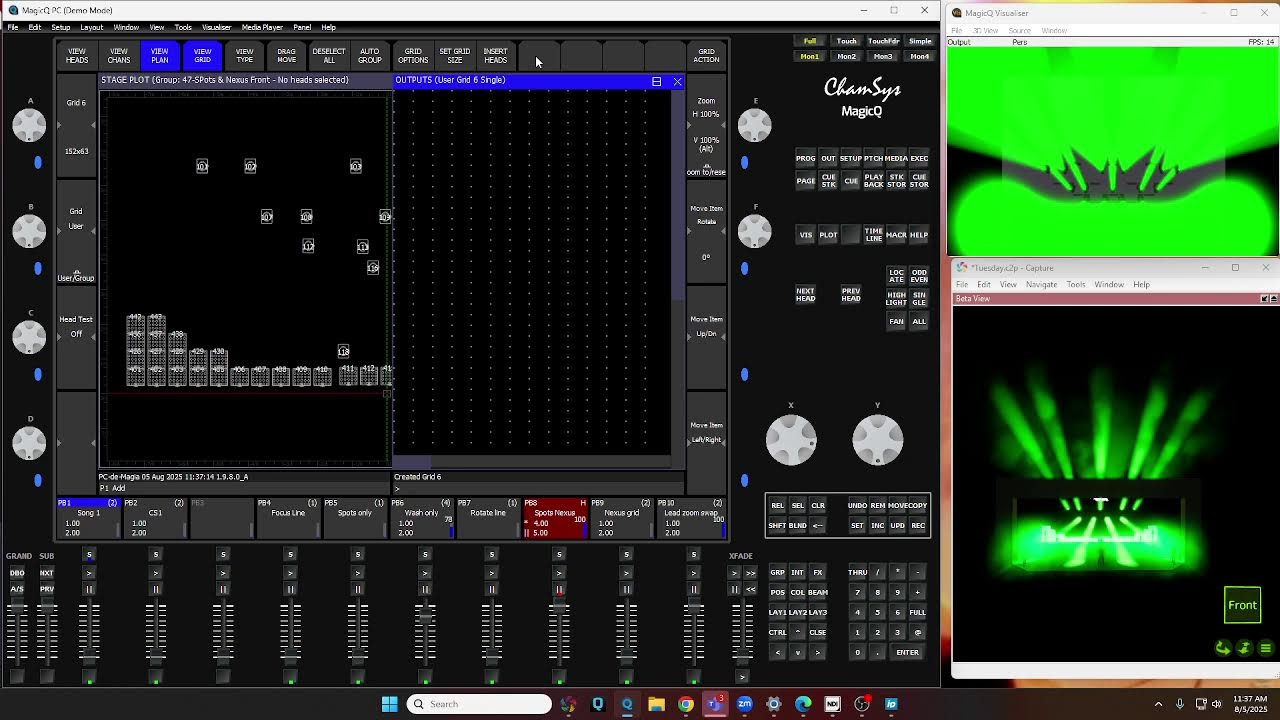Click the ENTER key on keypad
The width and height of the screenshot is (1280, 720).
(x=907, y=652)
